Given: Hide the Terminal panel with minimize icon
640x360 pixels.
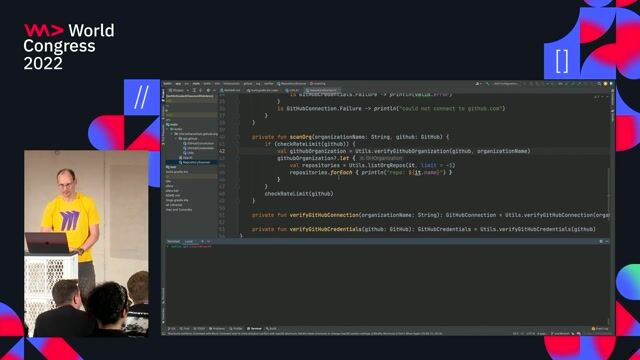Looking at the screenshot, I should pos(607,241).
